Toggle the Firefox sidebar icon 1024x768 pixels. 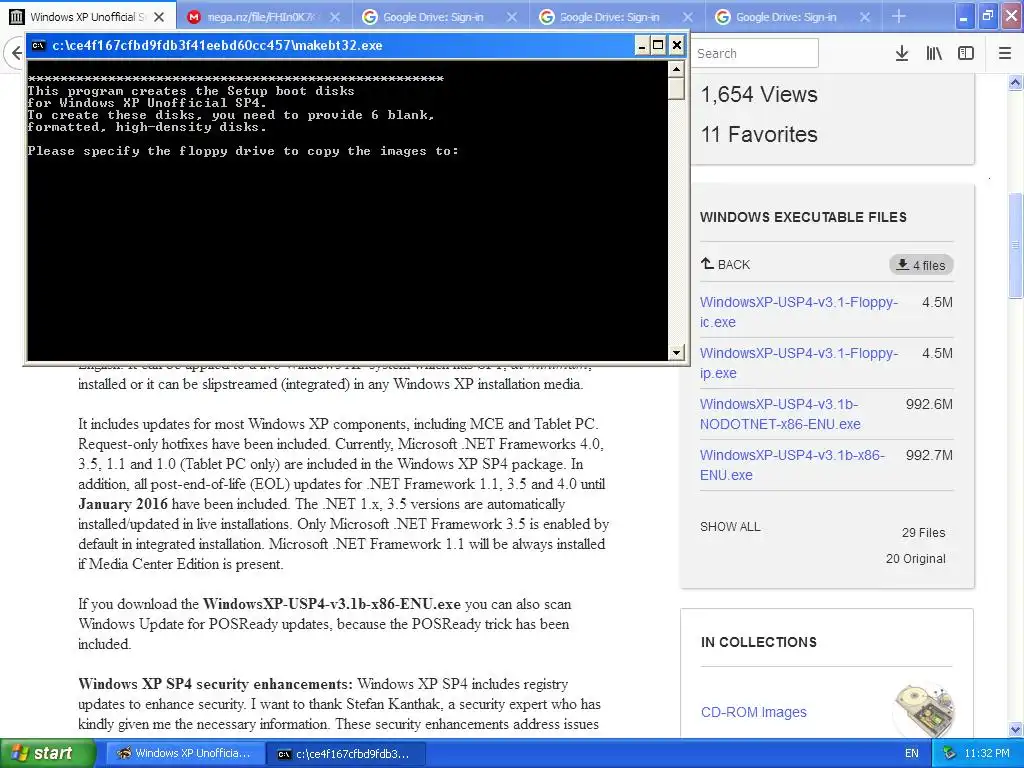click(x=966, y=54)
